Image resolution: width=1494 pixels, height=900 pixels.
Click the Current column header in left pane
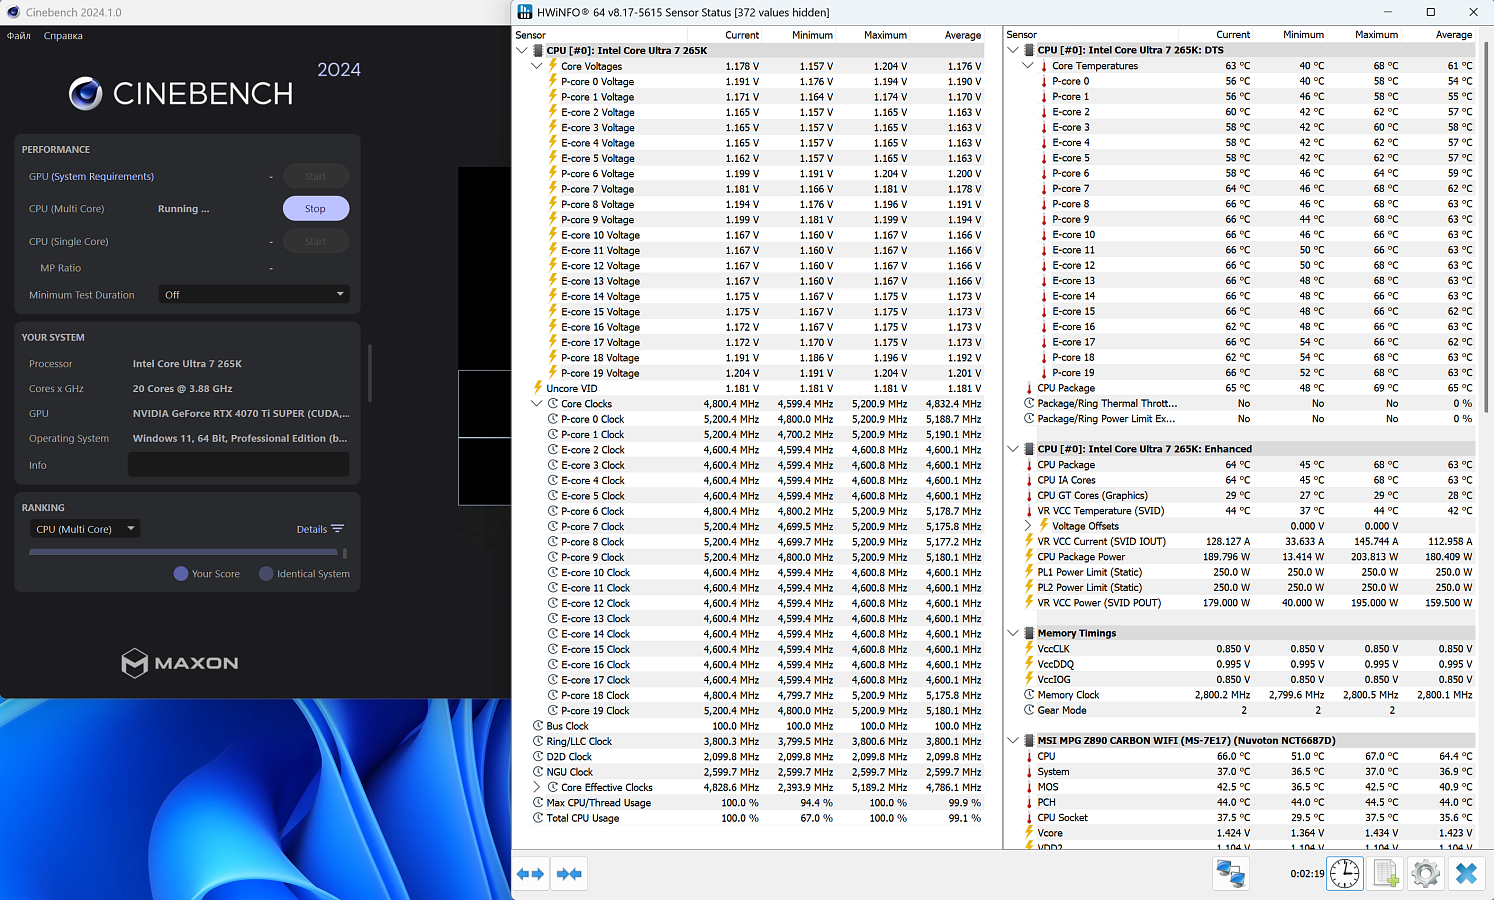point(742,35)
